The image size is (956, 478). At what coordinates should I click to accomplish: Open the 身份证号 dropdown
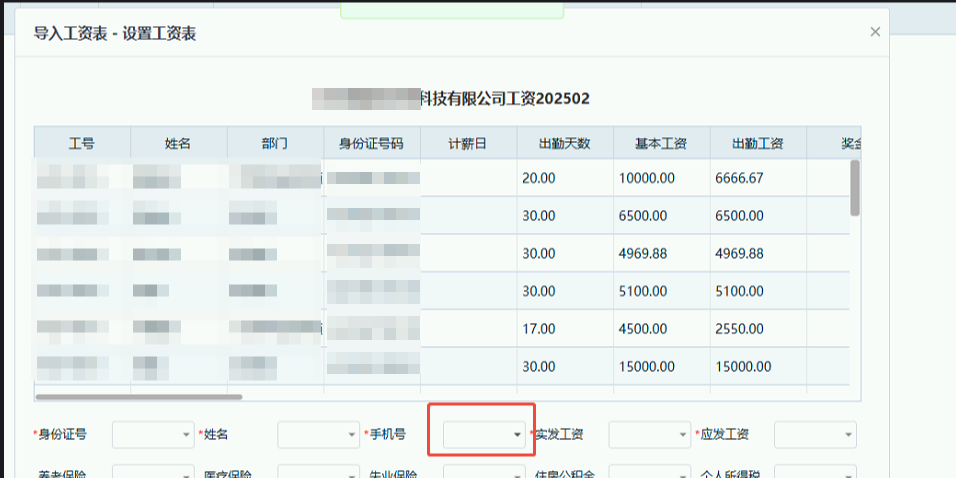tap(153, 434)
